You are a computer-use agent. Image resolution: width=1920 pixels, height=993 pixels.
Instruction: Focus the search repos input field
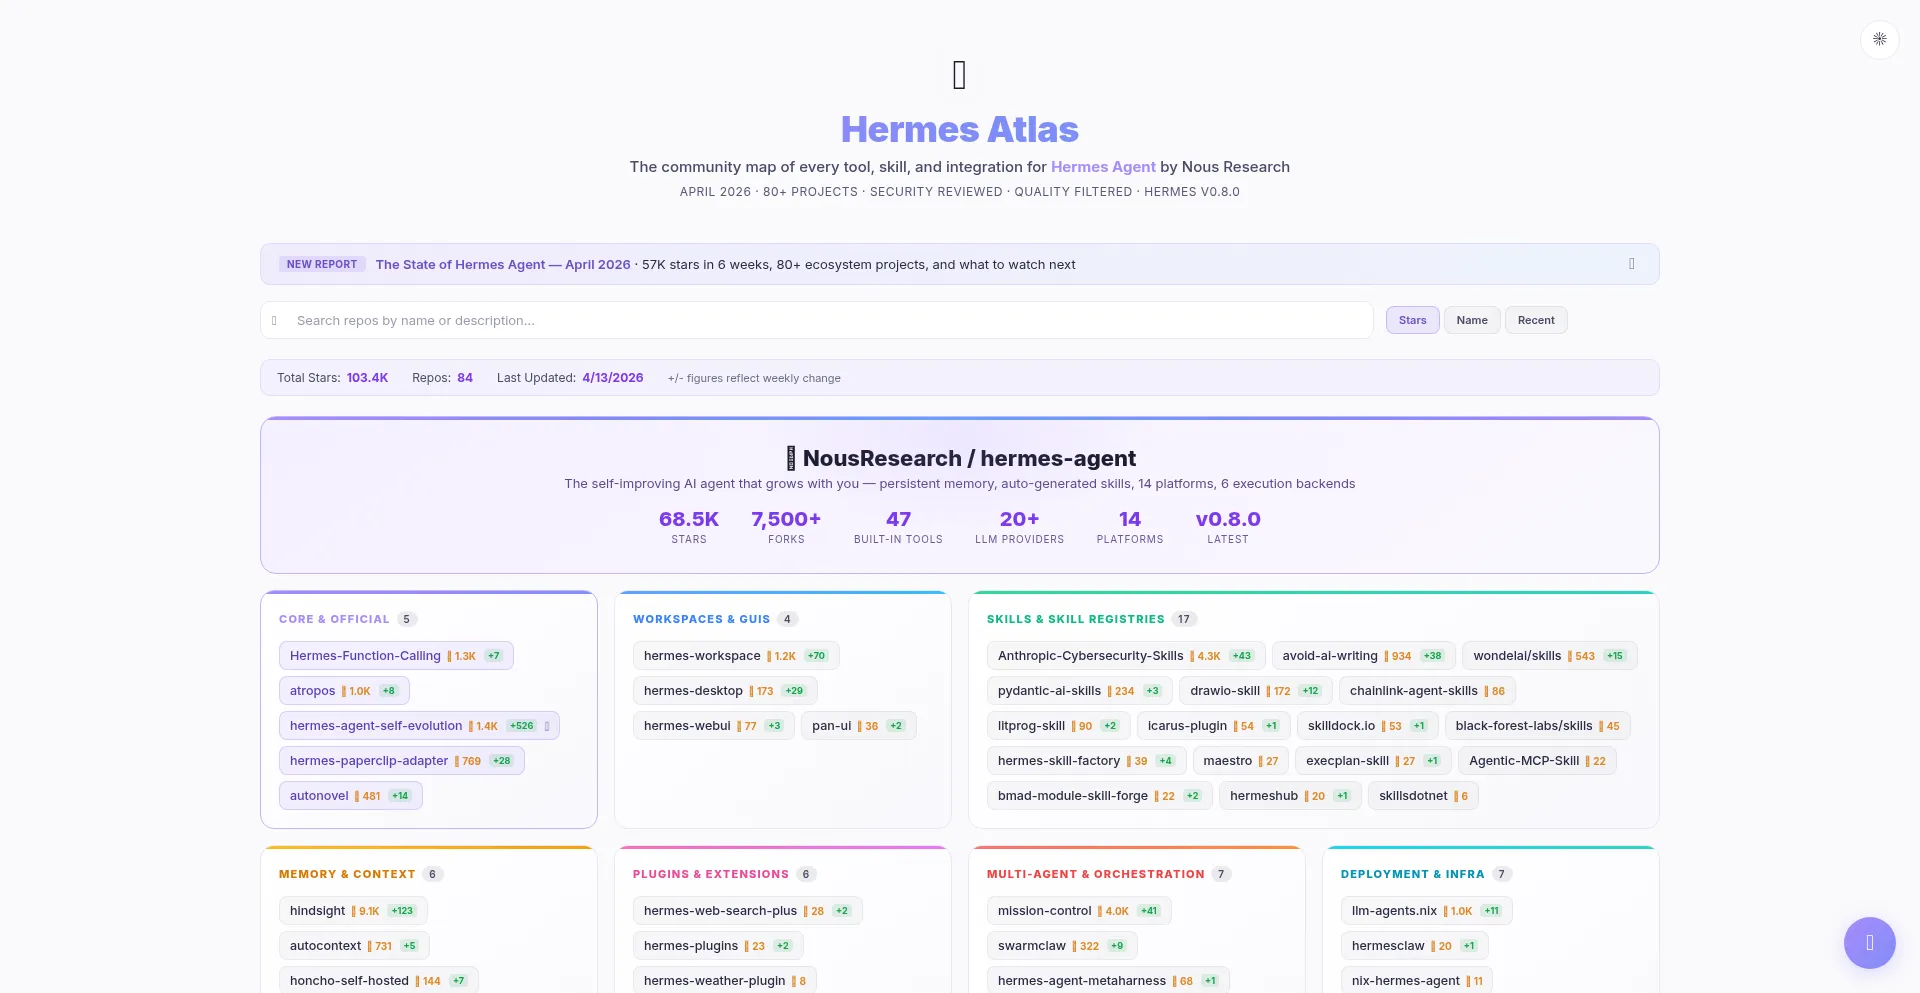[x=817, y=320]
